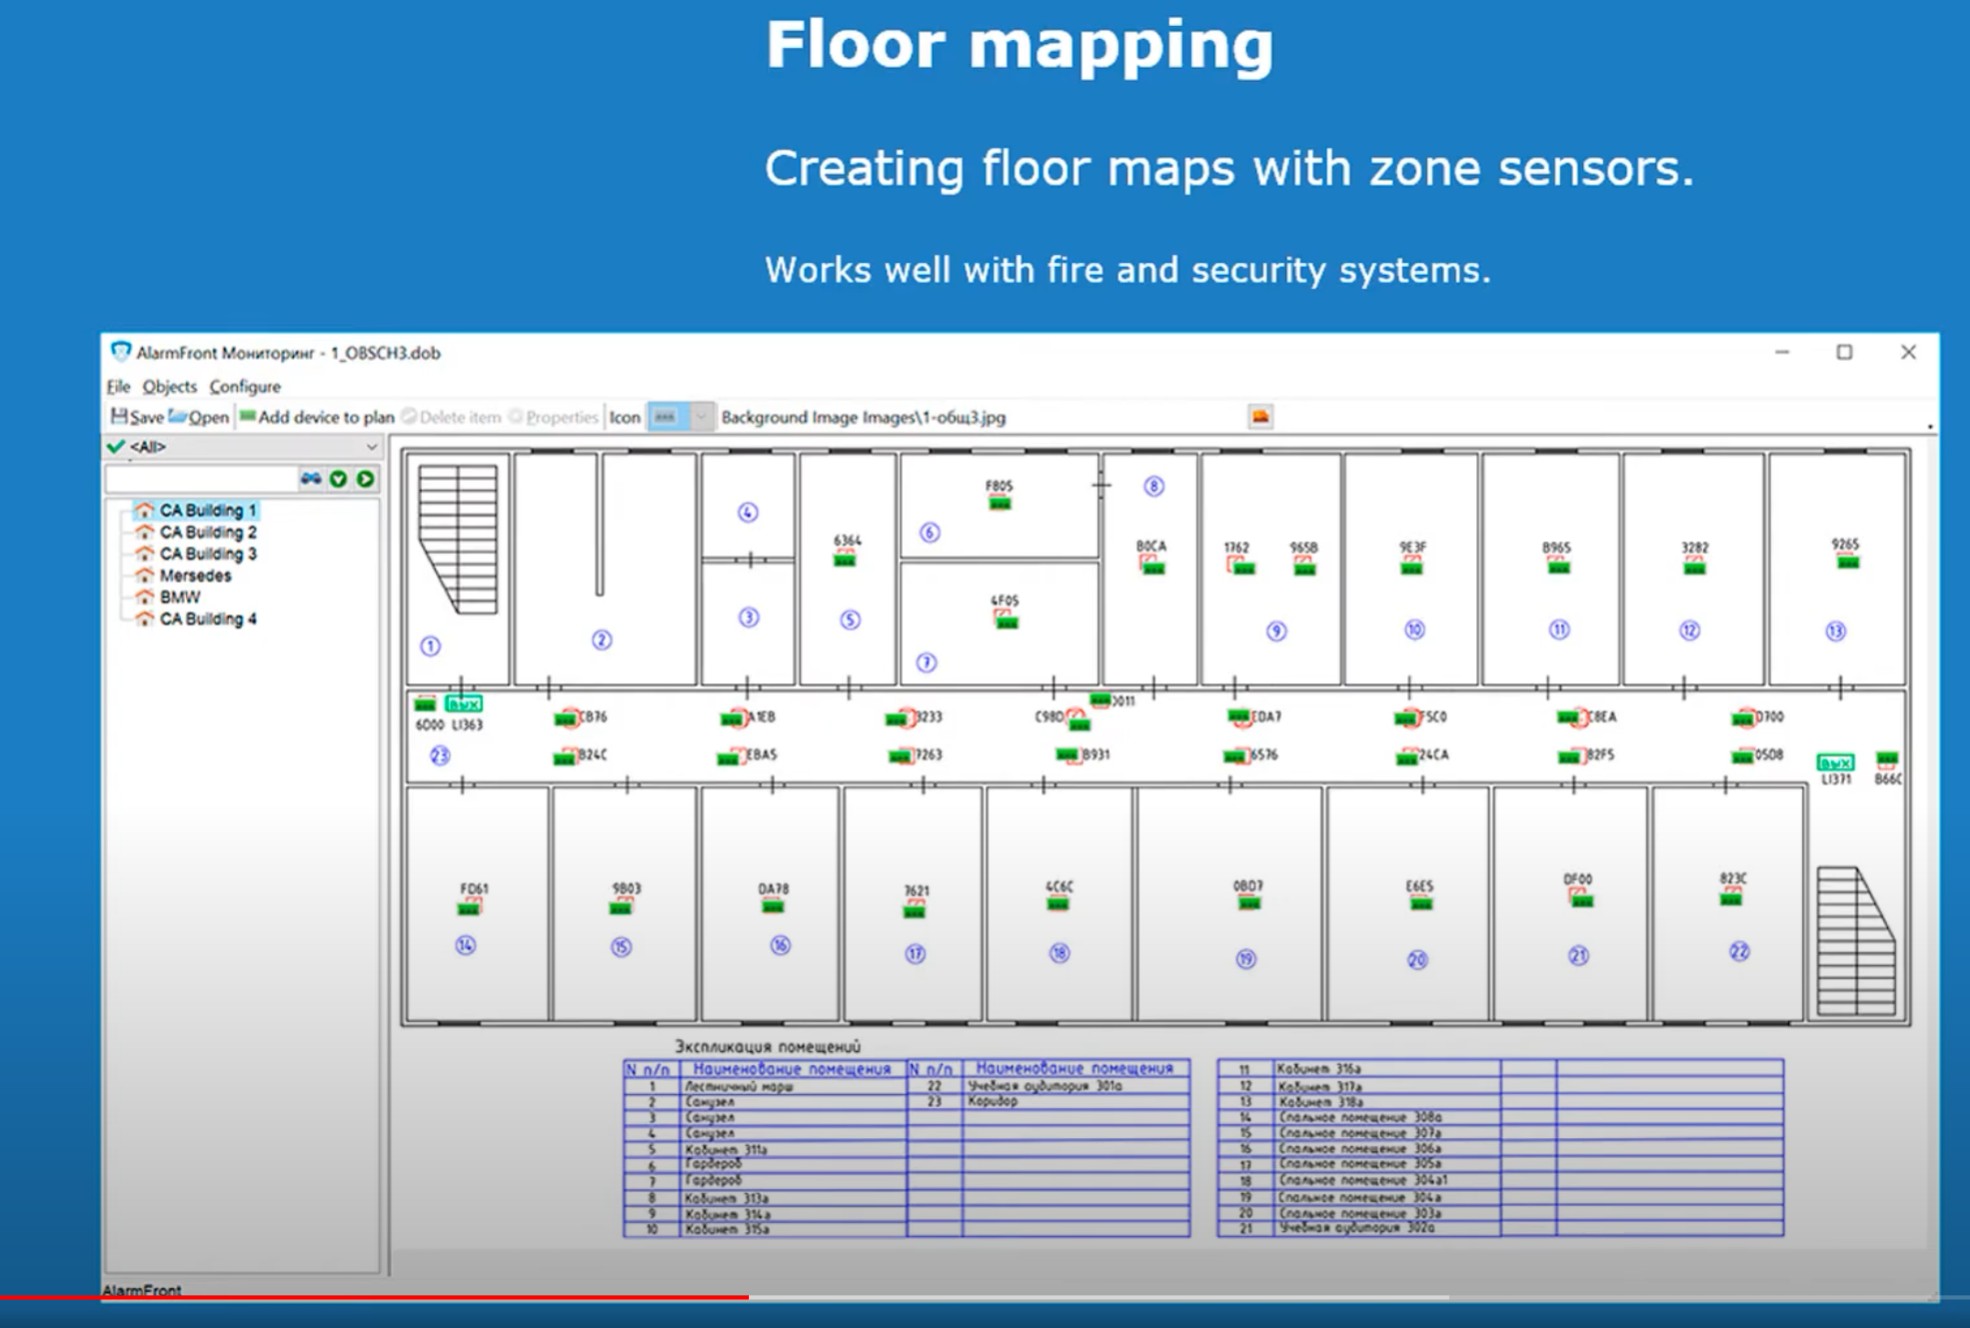Select corridor sensor B931
Screen dimensions: 1970x1328
(1069, 755)
